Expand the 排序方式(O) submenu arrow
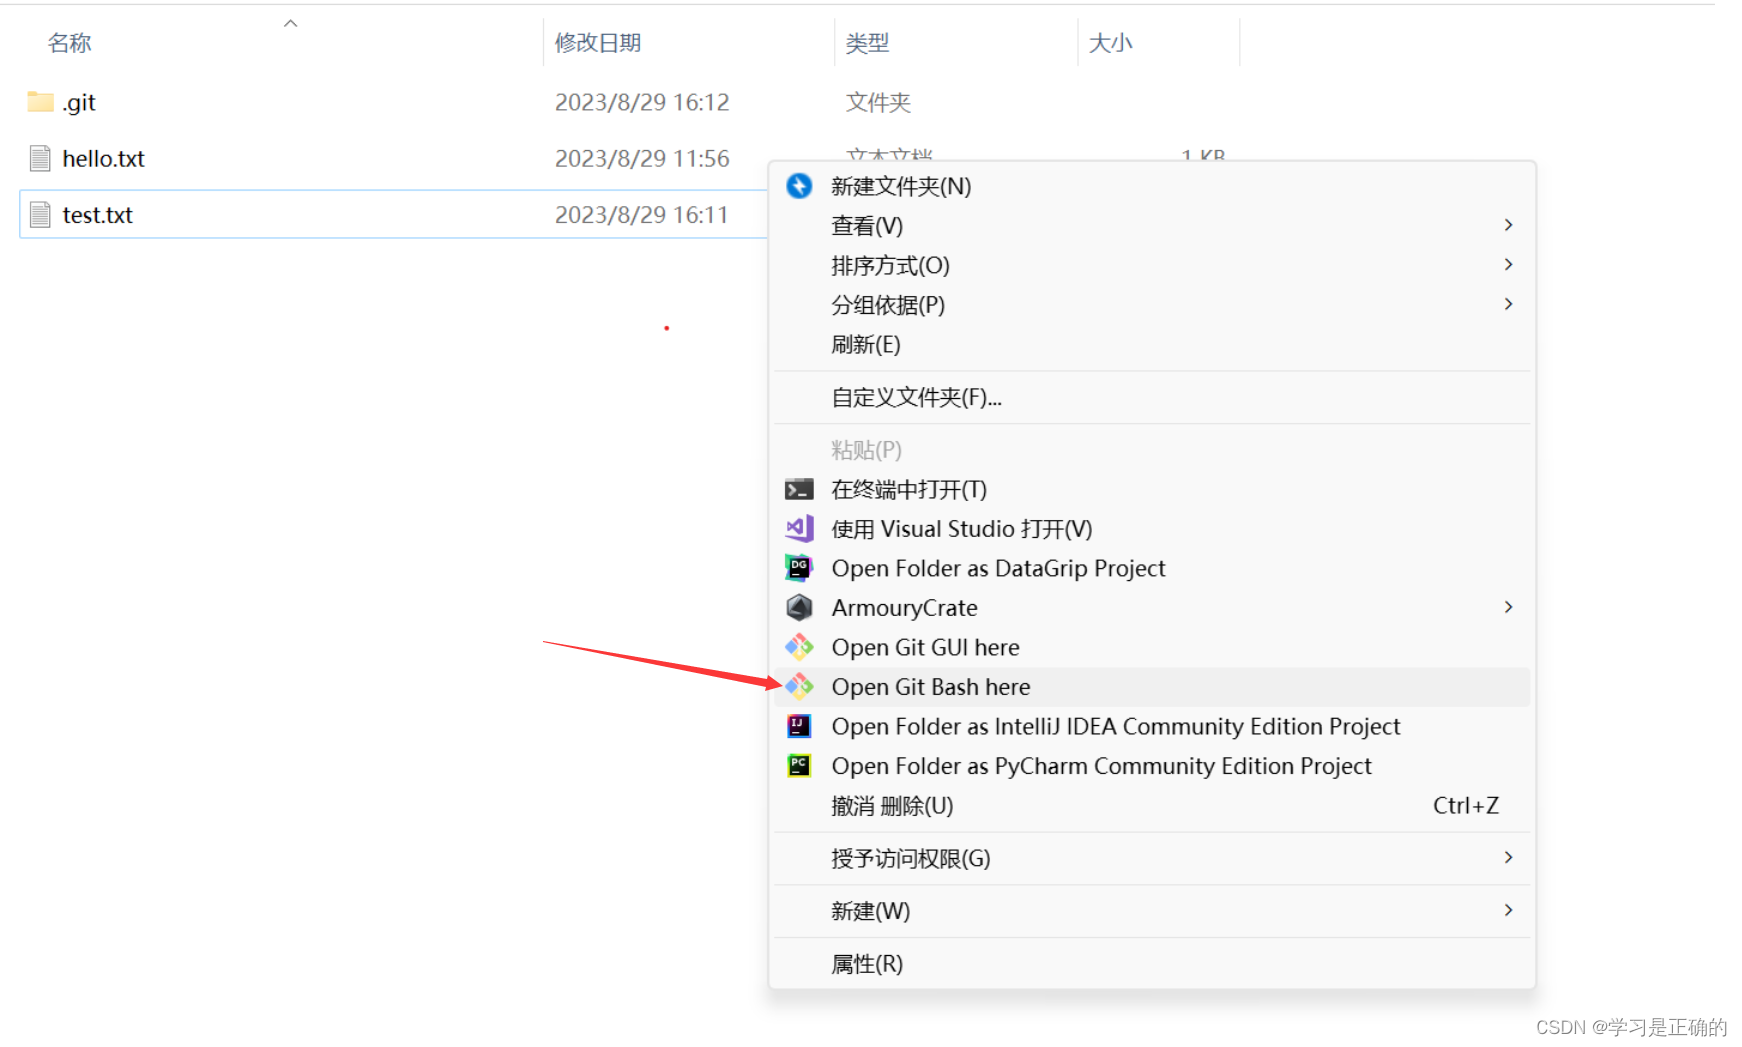Screen dimensions: 1742x1047 pyautogui.click(x=1508, y=264)
